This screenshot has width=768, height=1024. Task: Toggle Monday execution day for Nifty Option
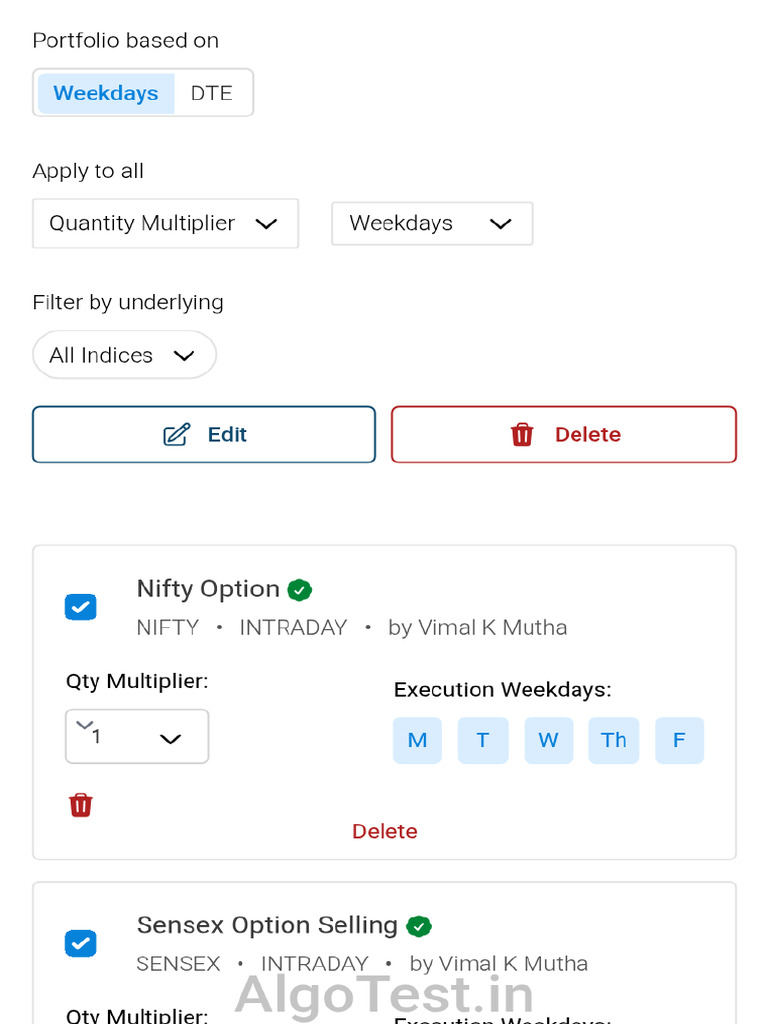coord(417,740)
